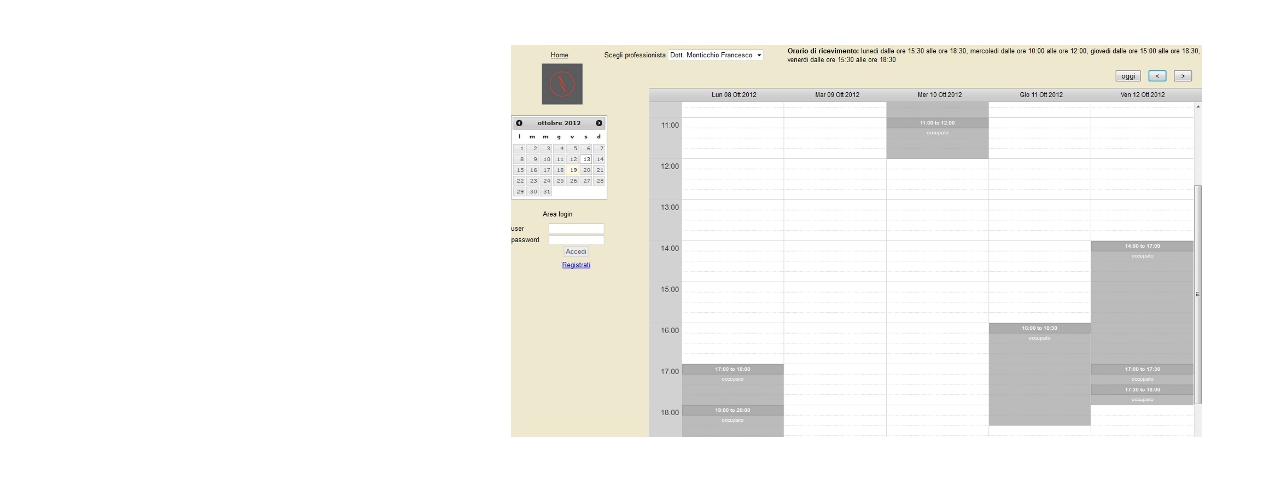1280x500 pixels.
Task: Go to previous month in mini calendar
Action: [519, 123]
